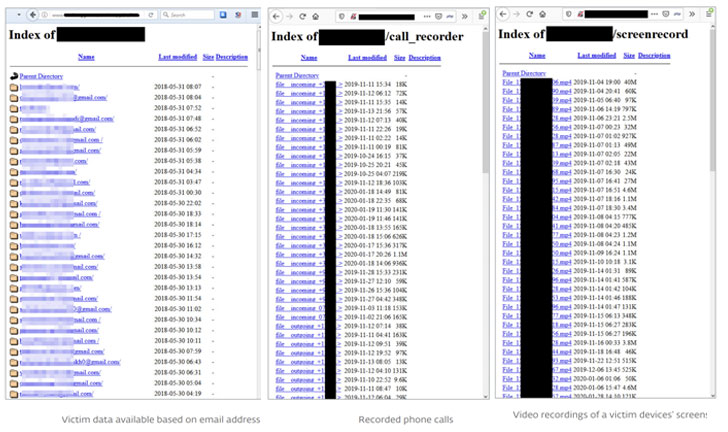728x432 pixels.
Task: Open history dropdown arrow in left browser window
Action: click(x=19, y=15)
